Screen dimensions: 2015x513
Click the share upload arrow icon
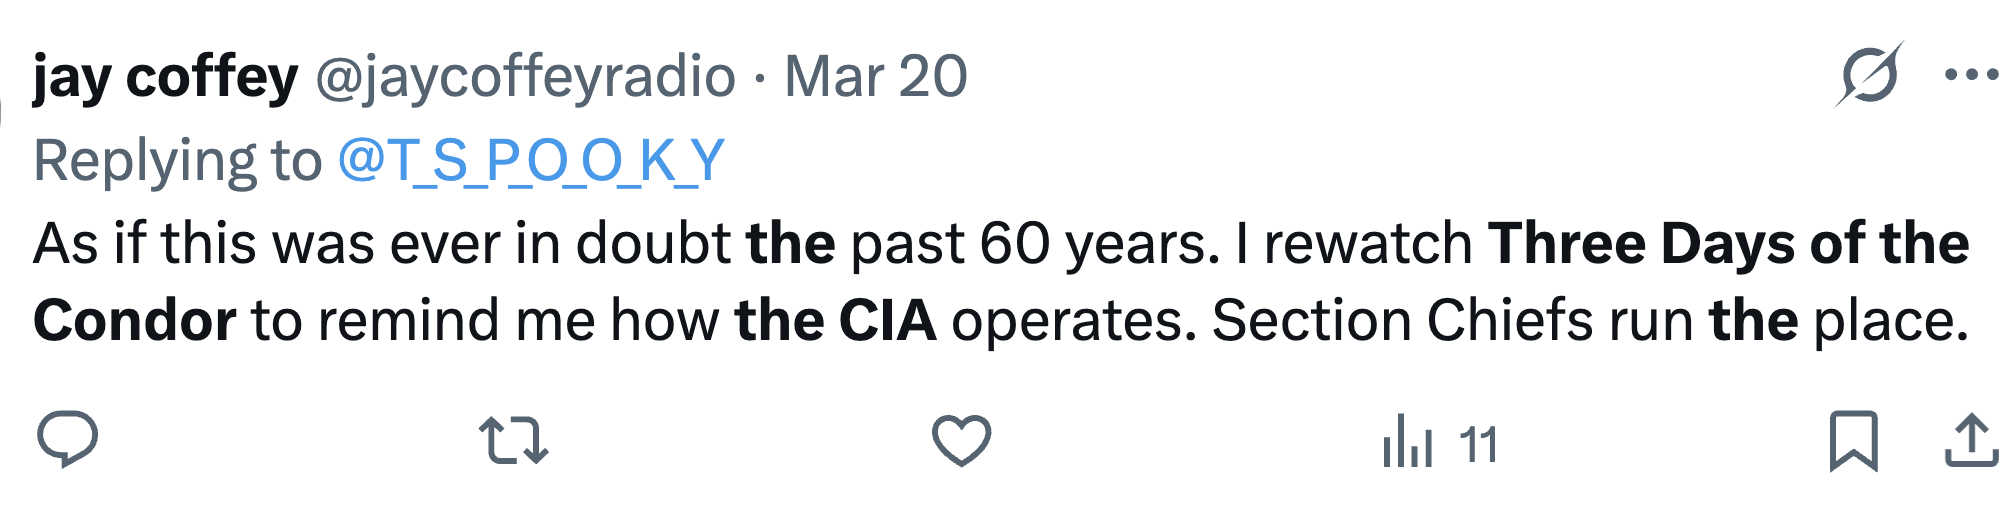tap(1970, 441)
